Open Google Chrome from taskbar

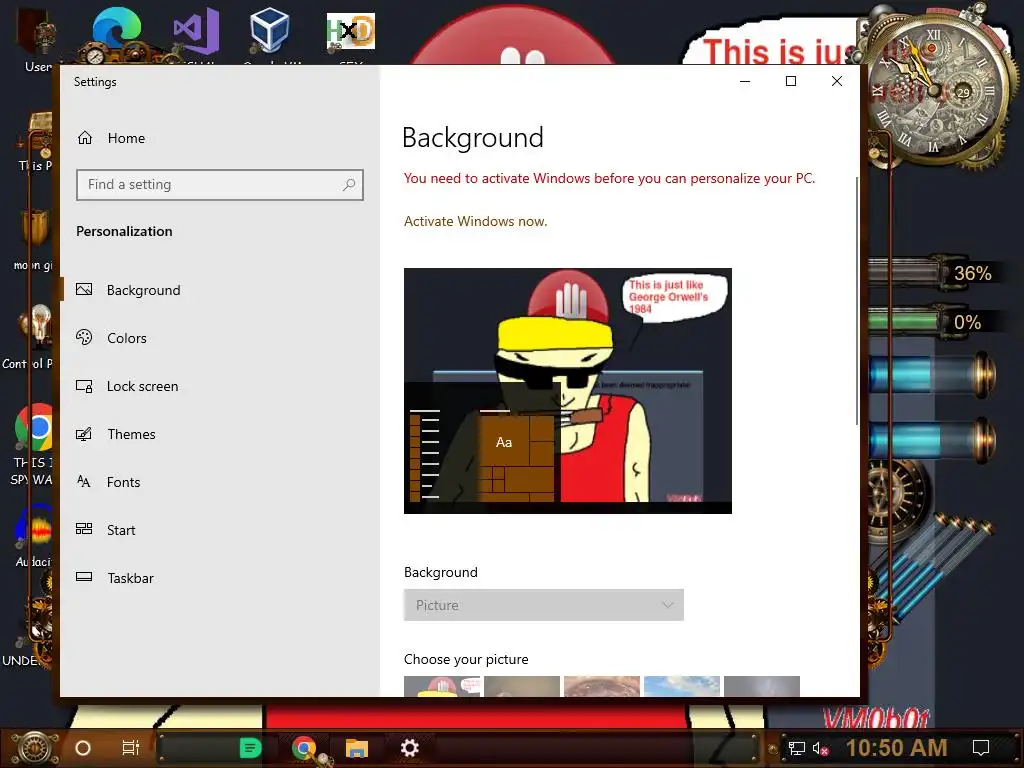pyautogui.click(x=304, y=748)
